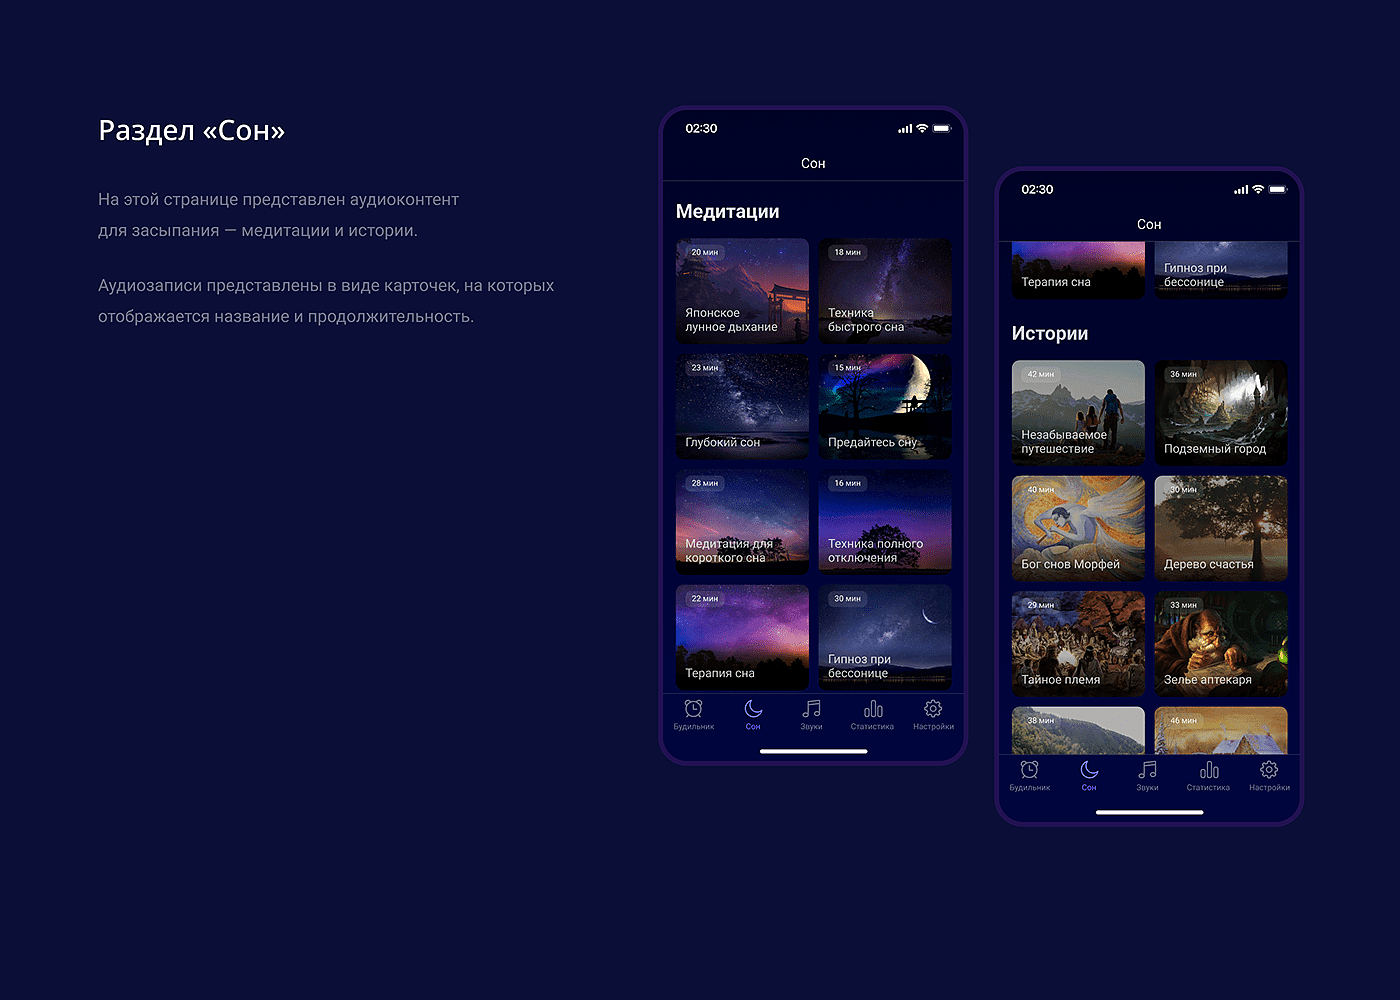Screen dimensions: 1400x1000
Task: Open Статистика chart tab on Медитации screen
Action: click(872, 715)
